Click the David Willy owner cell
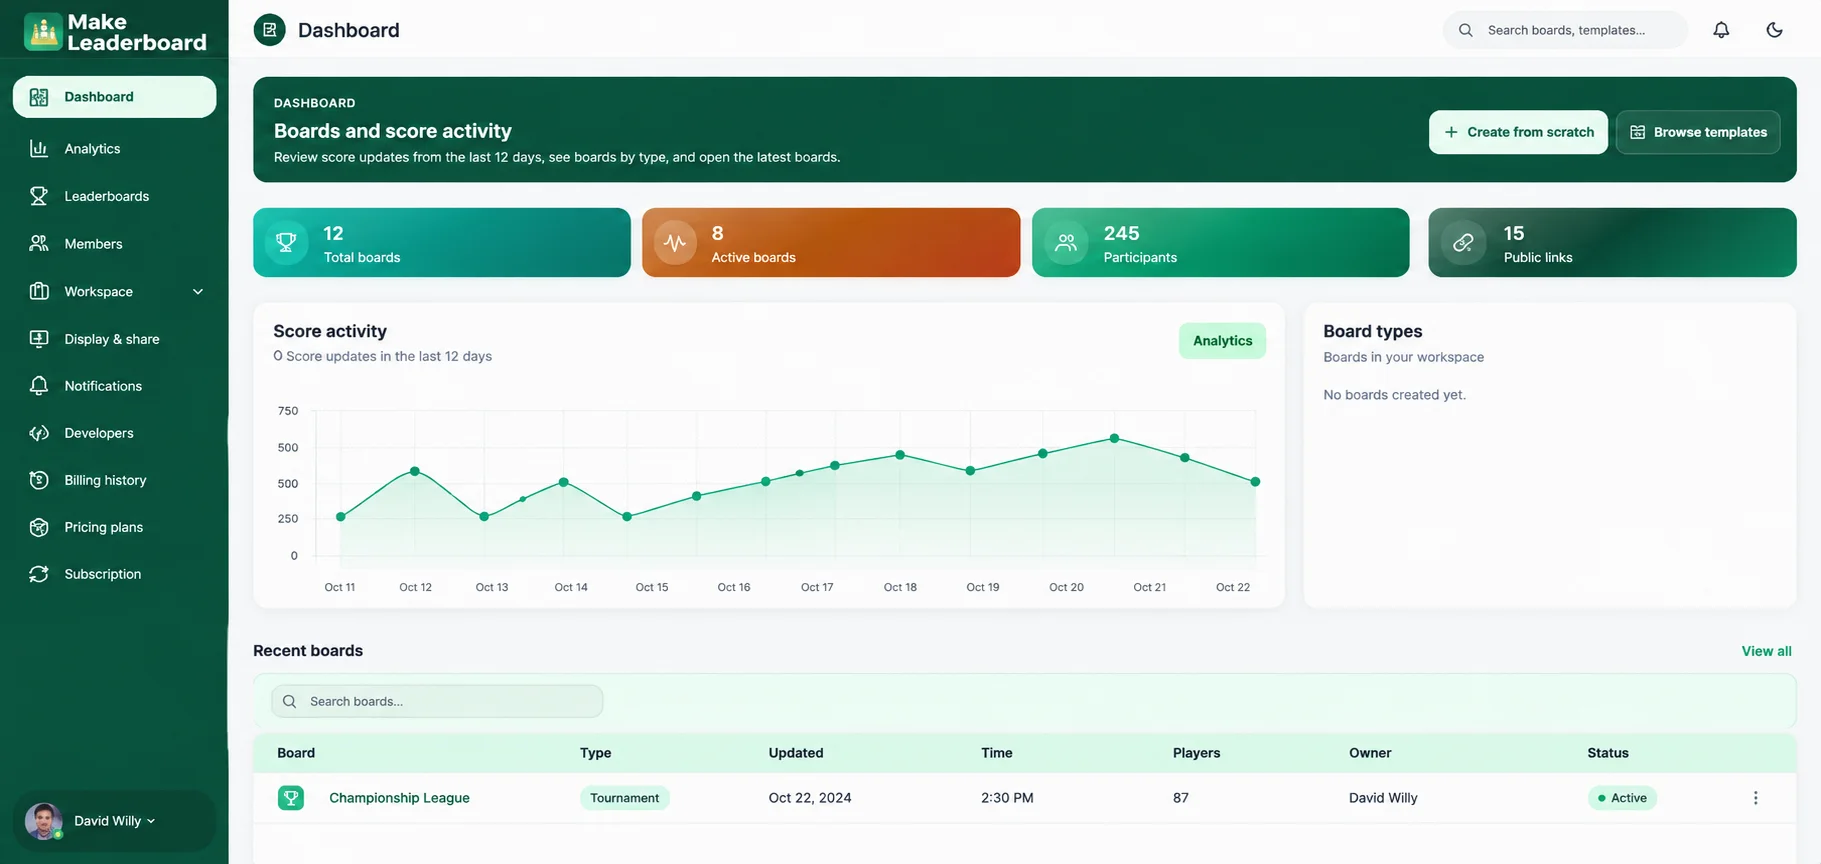1821x864 pixels. pos(1383,798)
